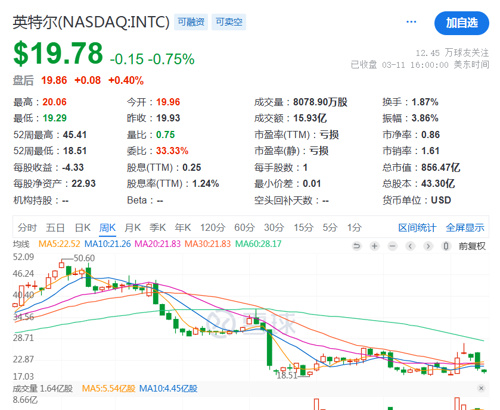
Task: Click the 换手 value 1.87%
Action: click(x=425, y=102)
